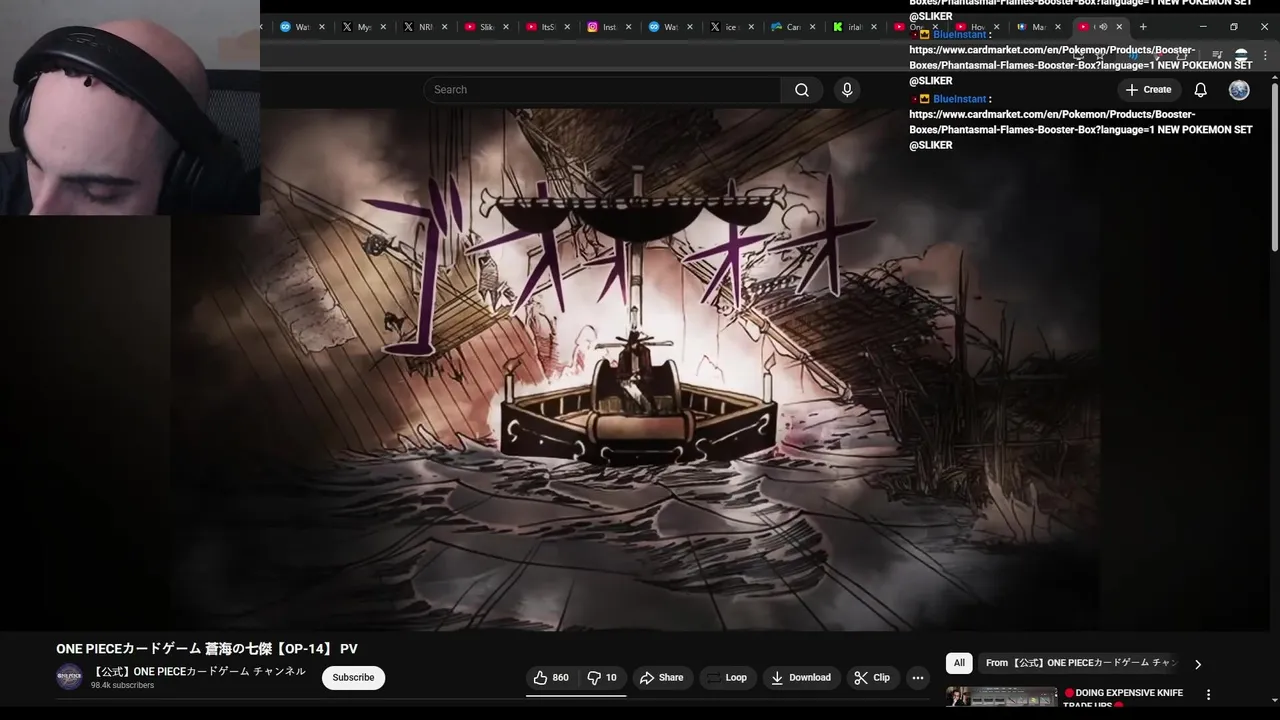Mute audio icon on active tab
The image size is (1280, 720).
click(x=1103, y=27)
